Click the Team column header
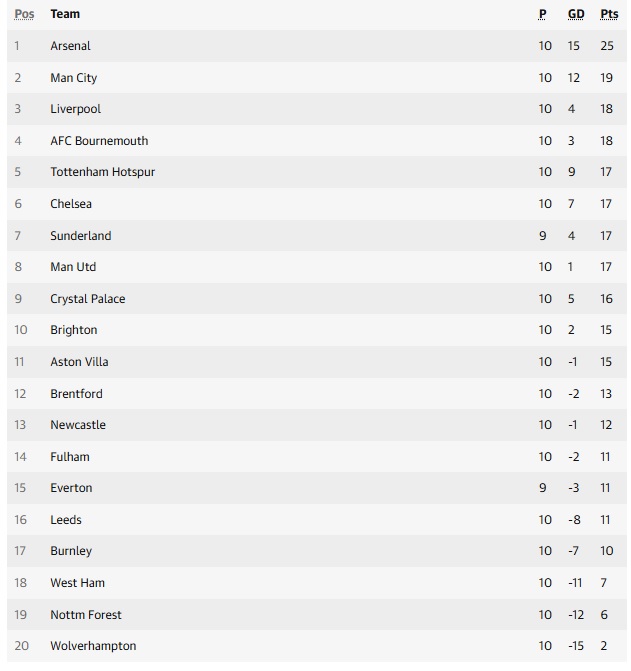This screenshot has width=631, height=671. pyautogui.click(x=65, y=14)
